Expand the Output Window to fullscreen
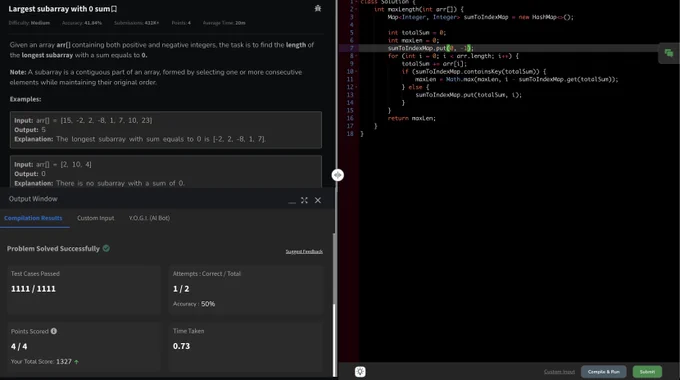This screenshot has width=680, height=380. click(304, 200)
